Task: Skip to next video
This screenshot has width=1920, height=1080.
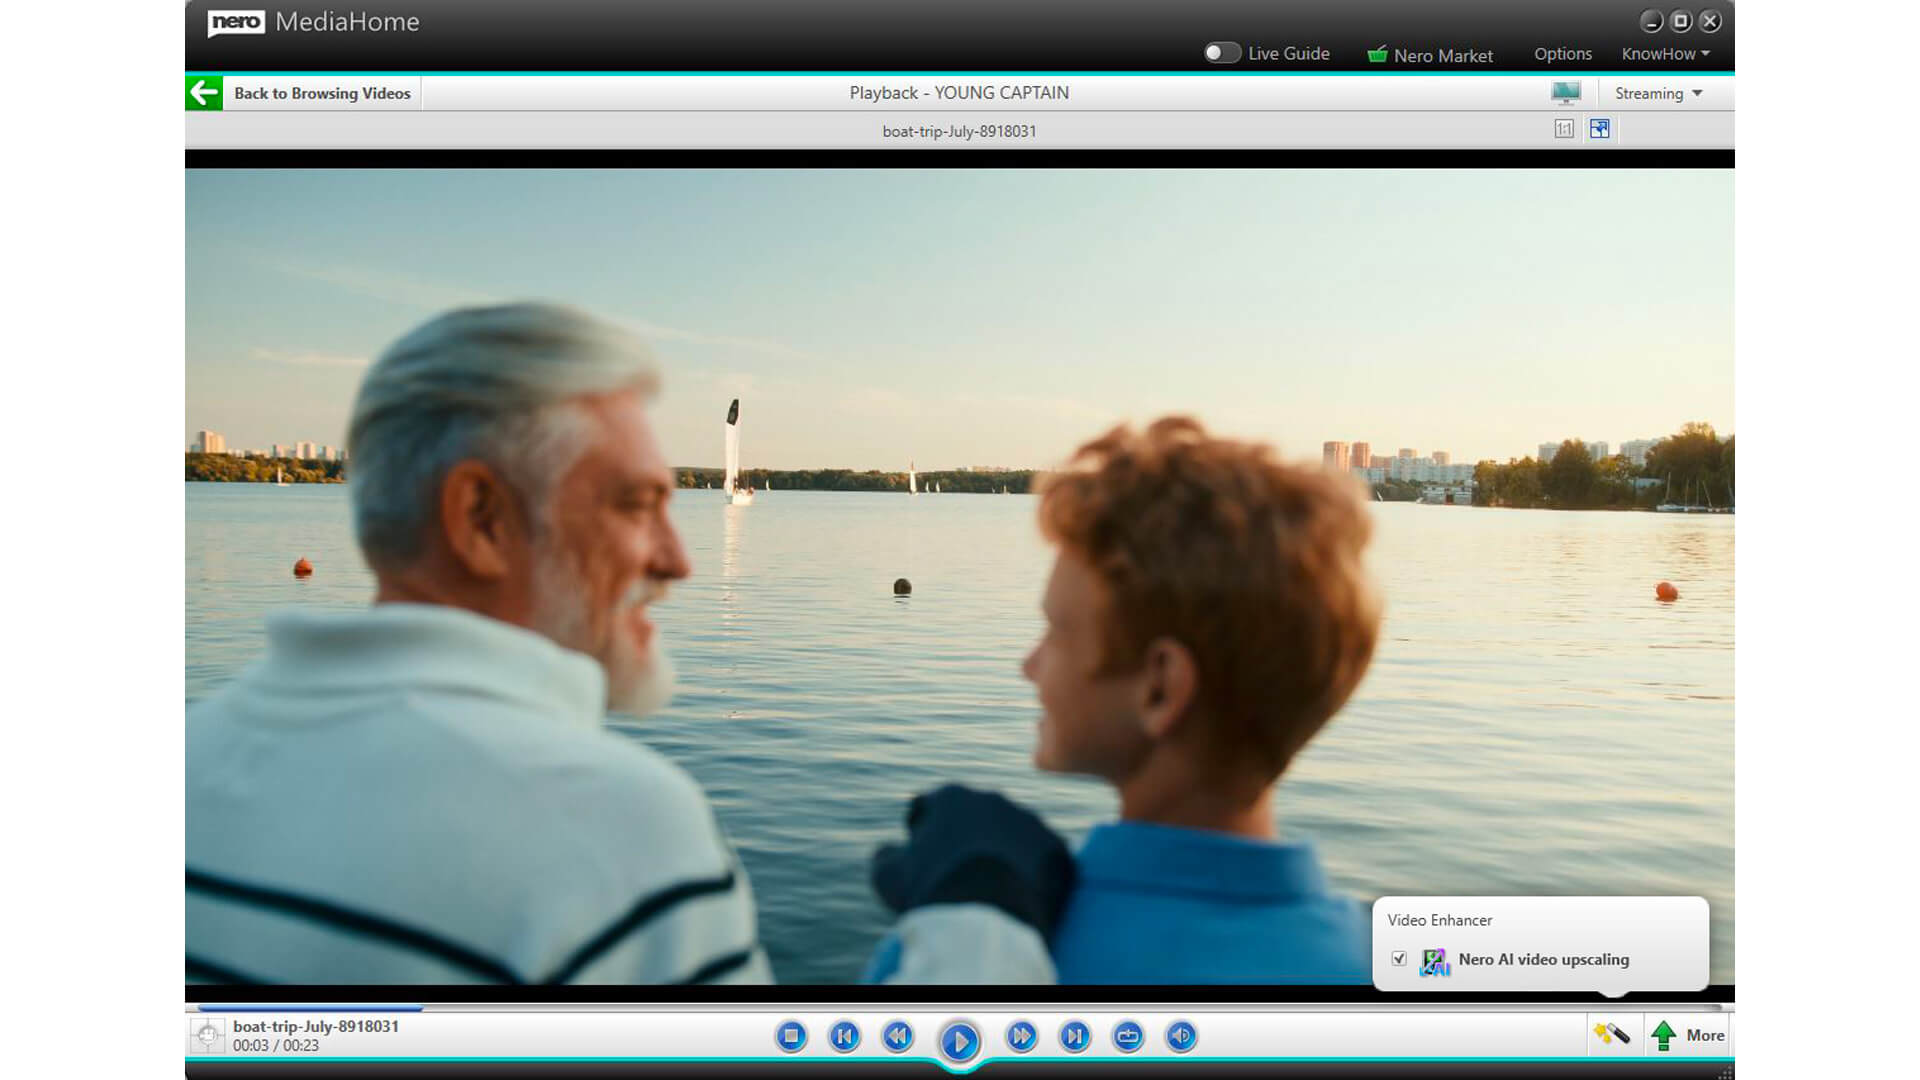Action: (1075, 1036)
